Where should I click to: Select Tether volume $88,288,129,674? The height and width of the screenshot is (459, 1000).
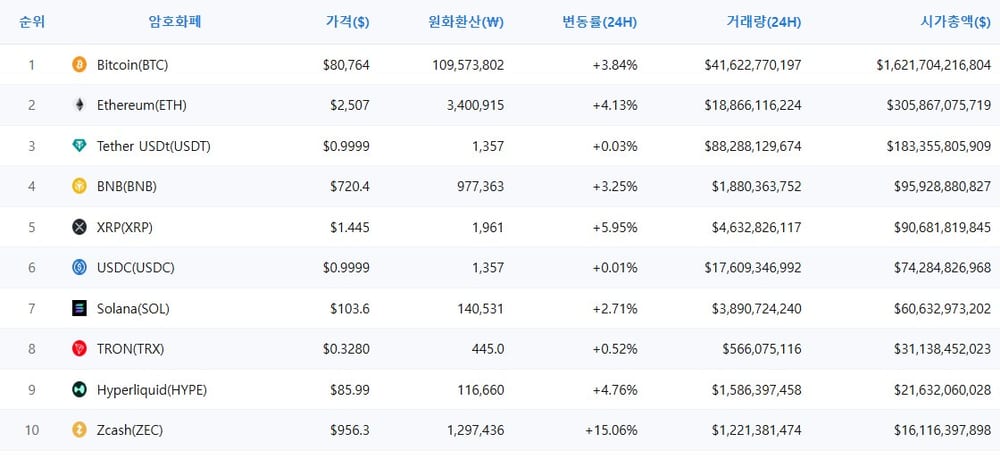753,146
